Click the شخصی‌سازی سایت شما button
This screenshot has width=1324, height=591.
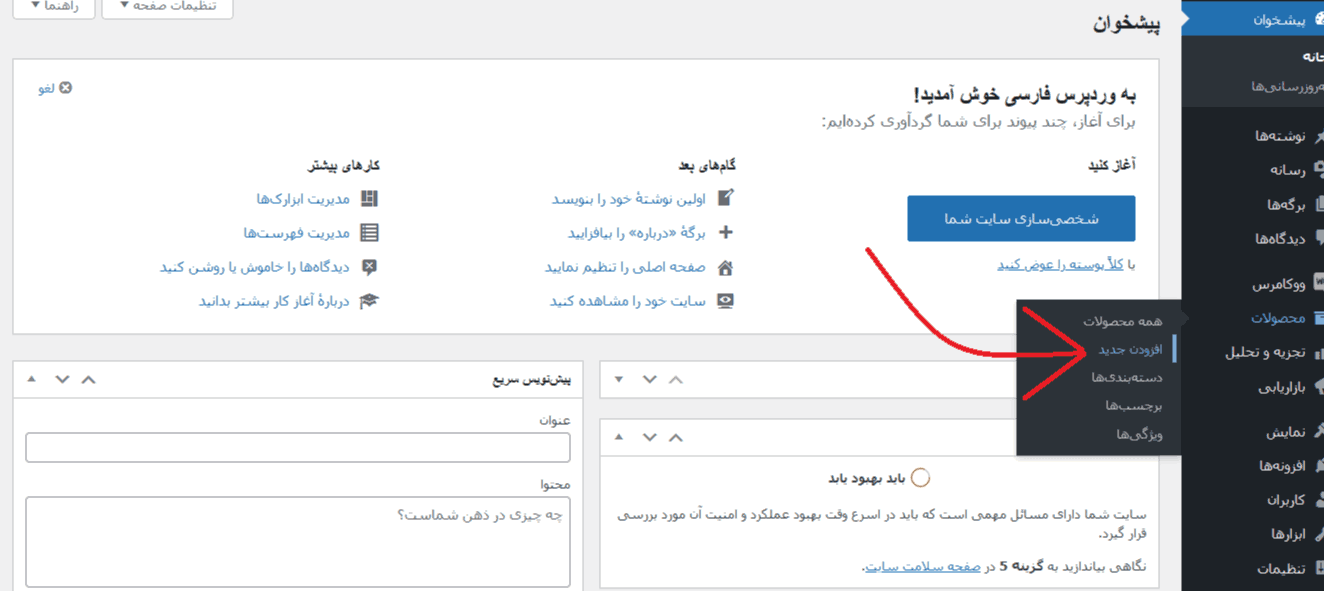pos(1021,218)
